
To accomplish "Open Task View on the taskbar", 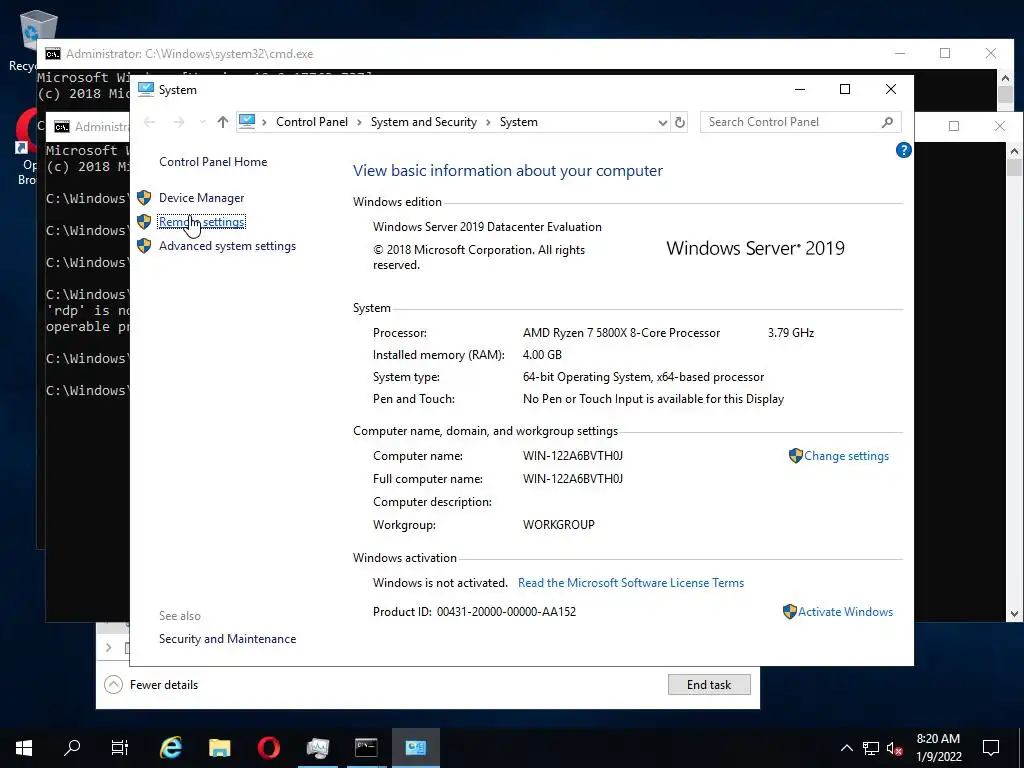I will [x=120, y=748].
